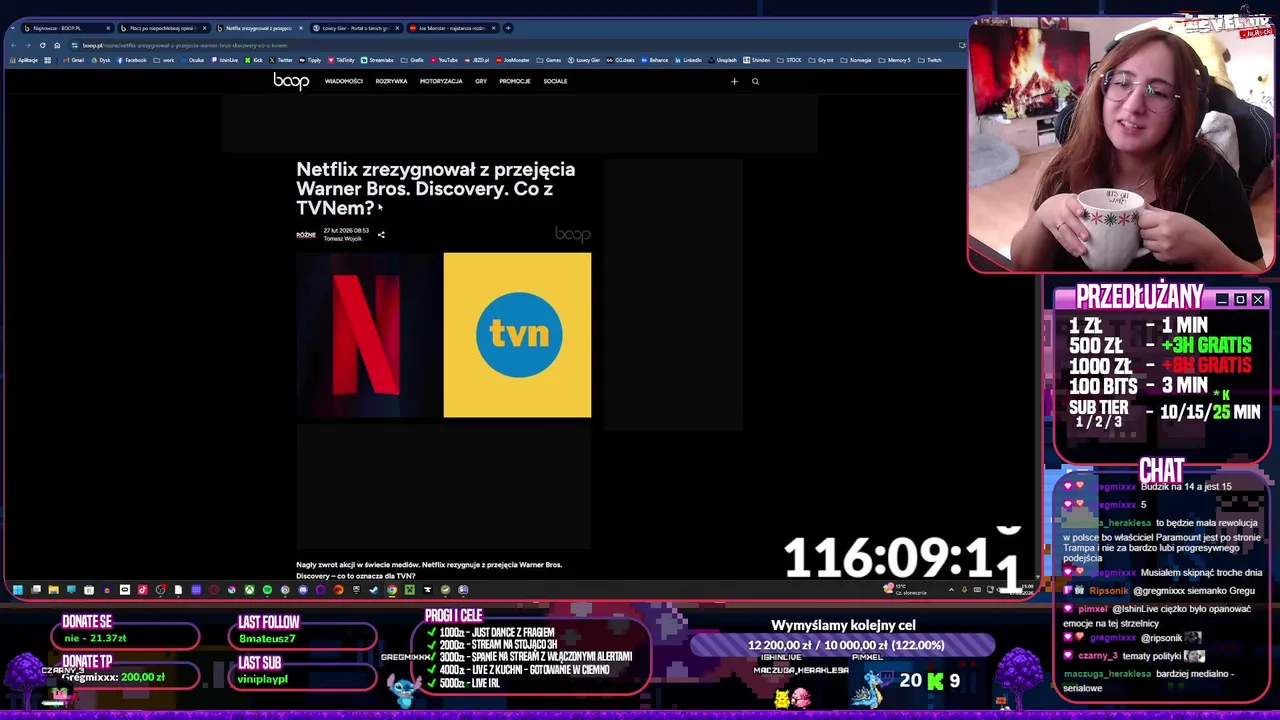Switch to Najnowsze - BOOP.PL tab
Viewport: 1280px width, 720px height.
click(66, 28)
